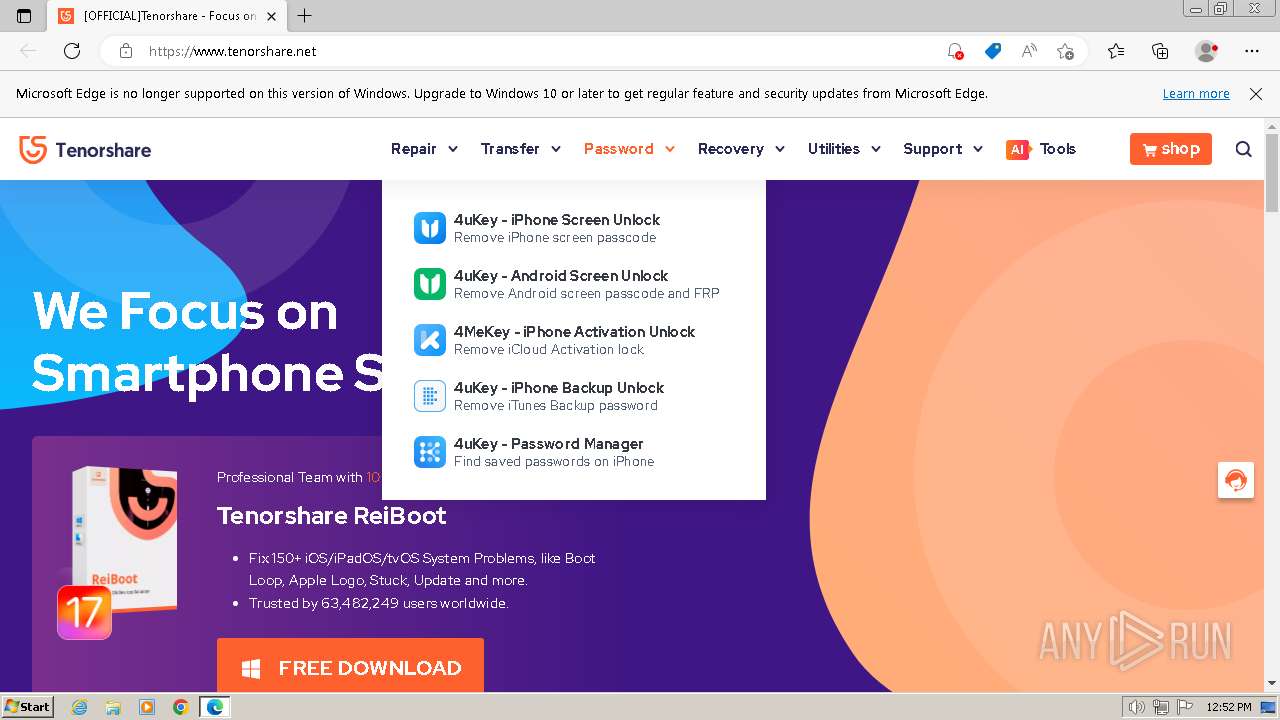The image size is (1280, 720).
Task: Click the Tenorshare brand name text
Action: pos(103,150)
